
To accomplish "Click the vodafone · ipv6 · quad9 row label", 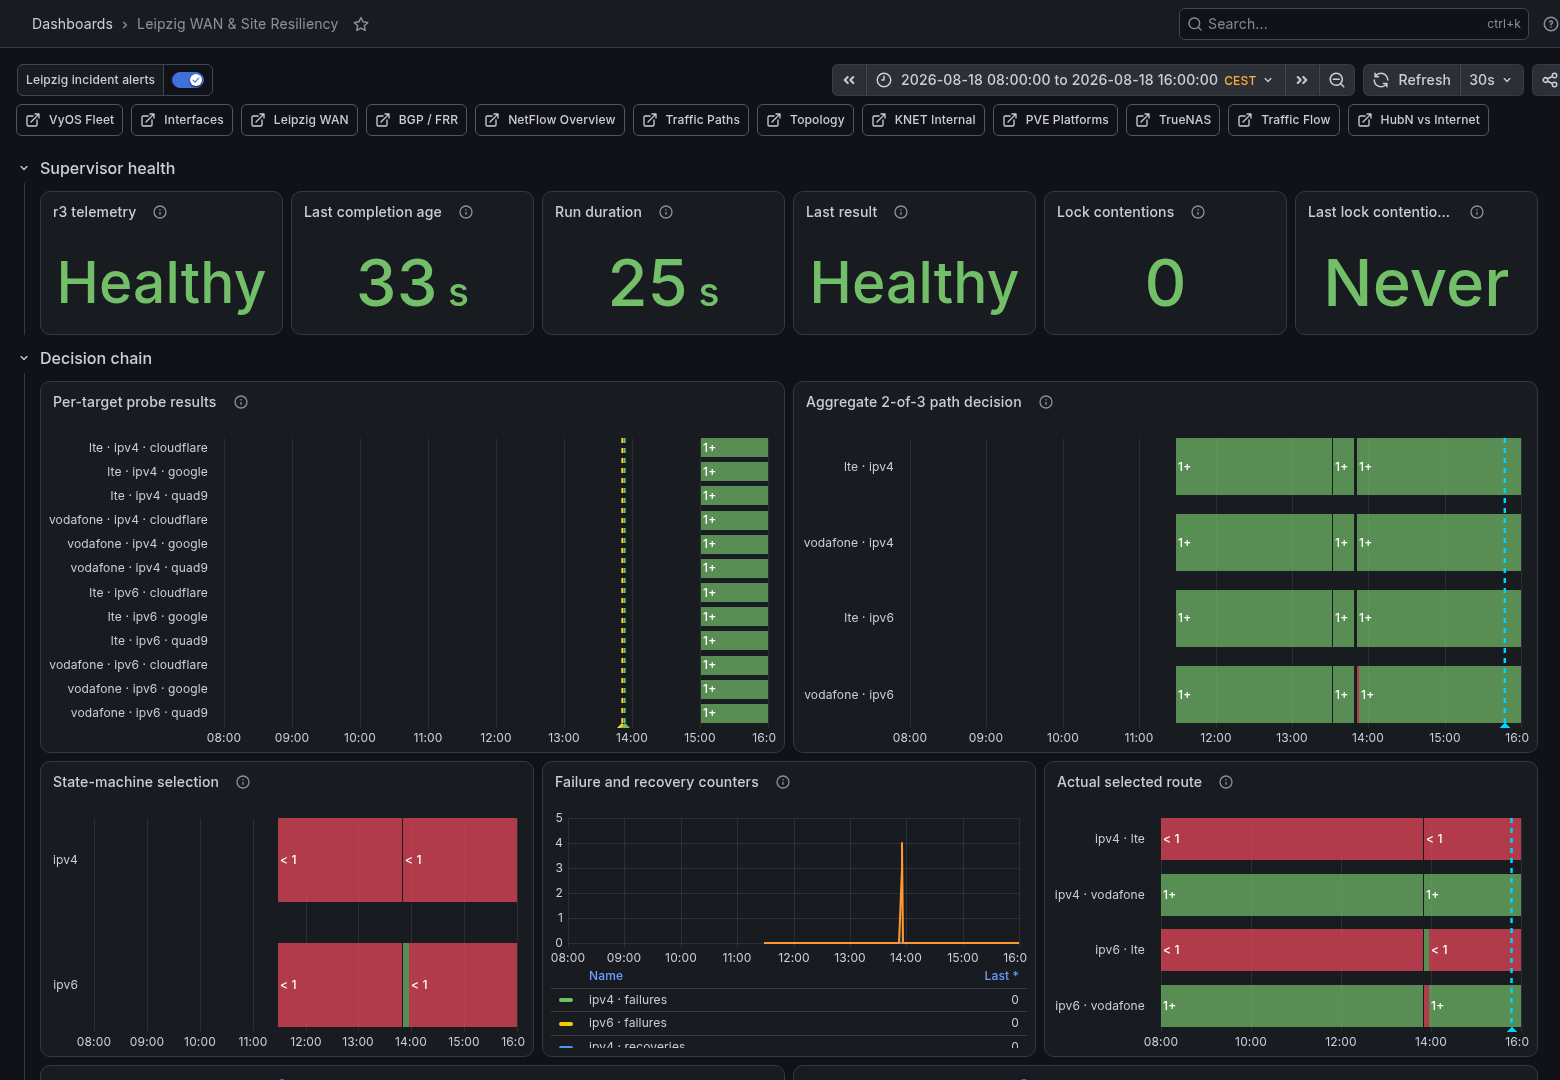I will (x=139, y=713).
